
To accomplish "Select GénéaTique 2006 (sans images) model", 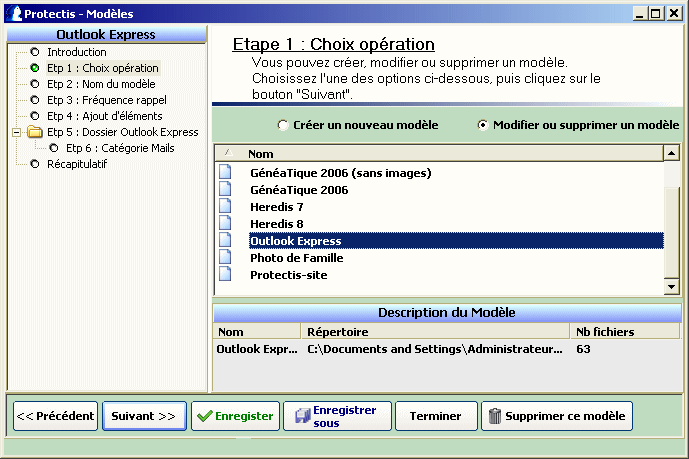I will tap(341, 173).
